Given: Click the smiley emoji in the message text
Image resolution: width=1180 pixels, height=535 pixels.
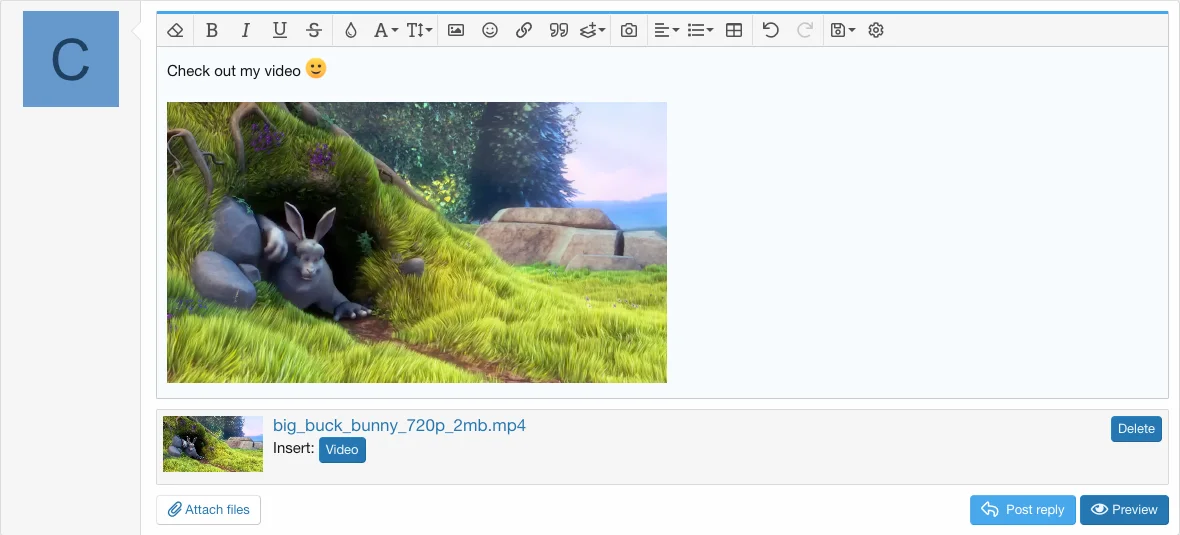Looking at the screenshot, I should [316, 69].
